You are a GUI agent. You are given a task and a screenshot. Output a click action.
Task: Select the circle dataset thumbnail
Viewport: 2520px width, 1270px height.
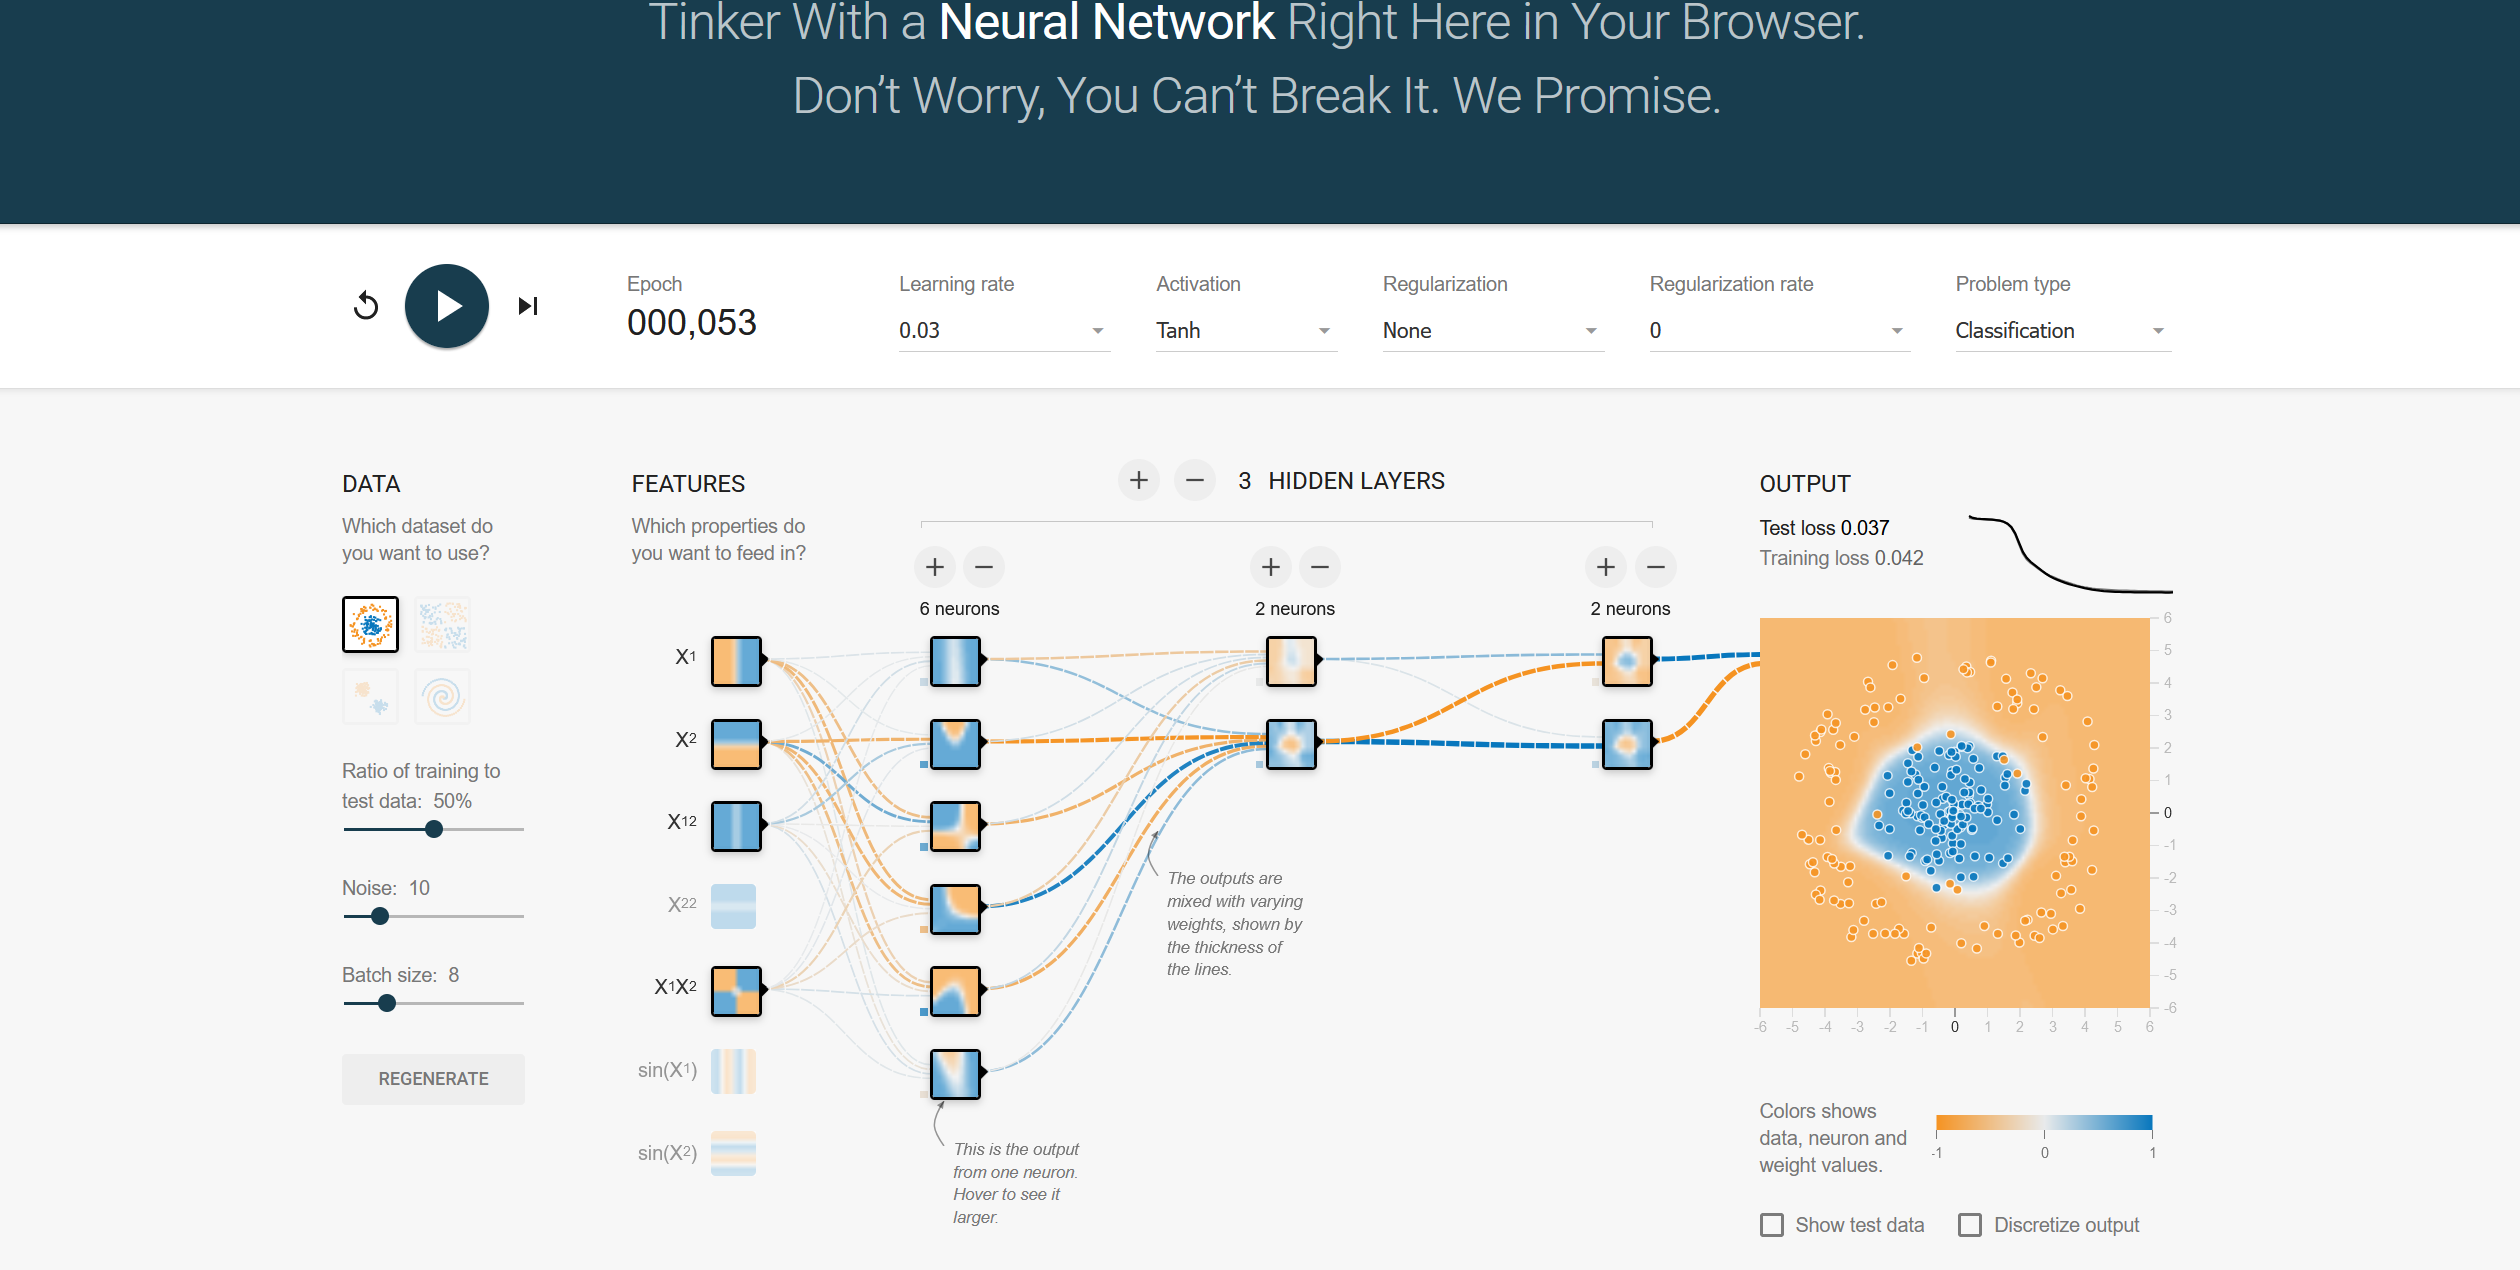370,625
